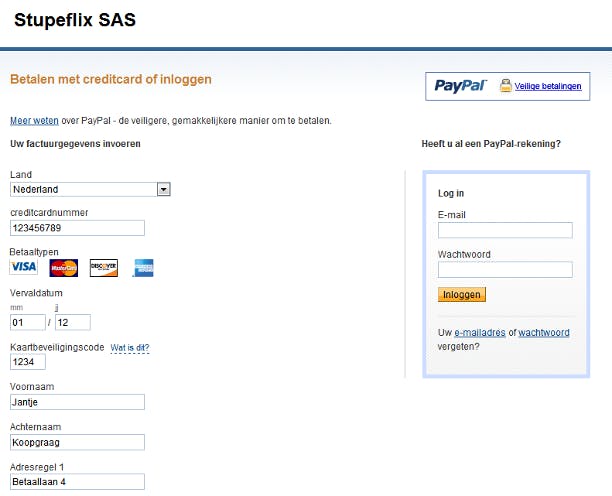612x496 pixels.
Task: Focus the creditcardnummer input field
Action: click(x=77, y=227)
